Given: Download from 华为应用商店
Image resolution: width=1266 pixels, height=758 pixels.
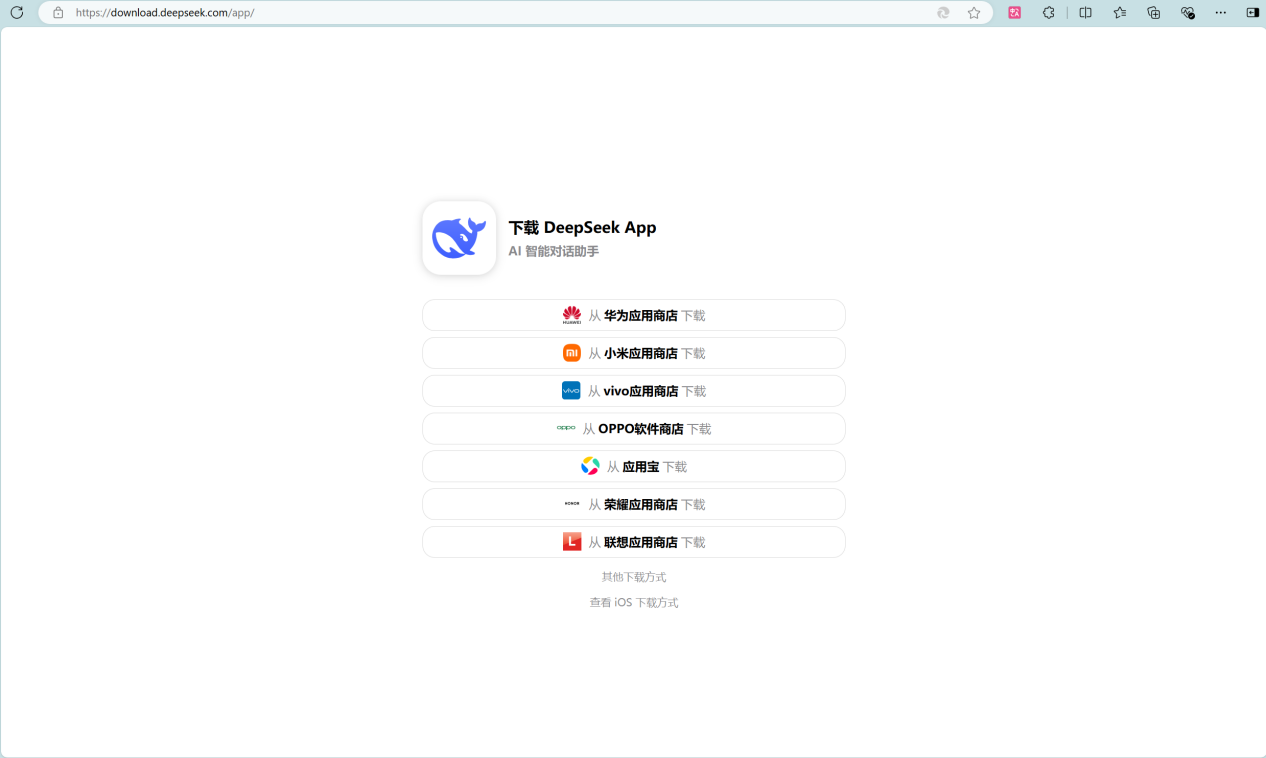Looking at the screenshot, I should pyautogui.click(x=634, y=315).
